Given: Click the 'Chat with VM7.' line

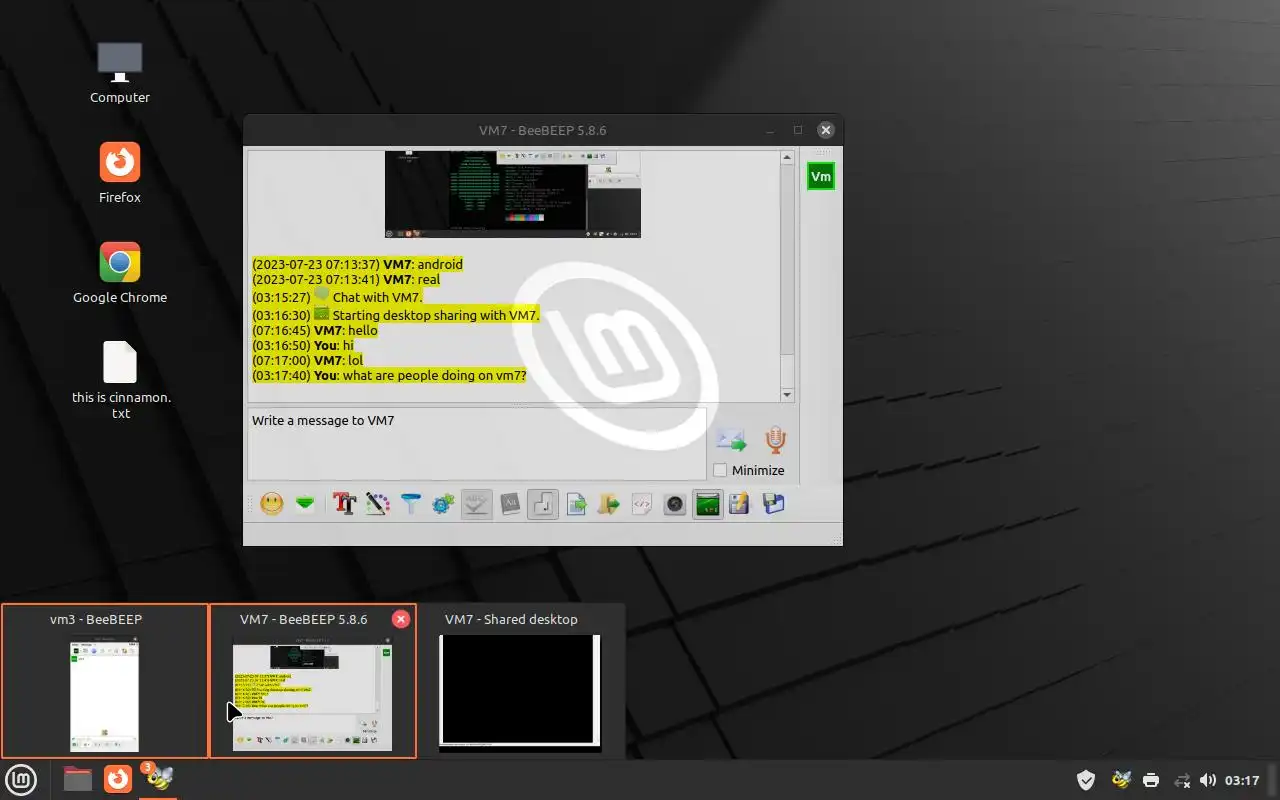Looking at the screenshot, I should tap(338, 297).
